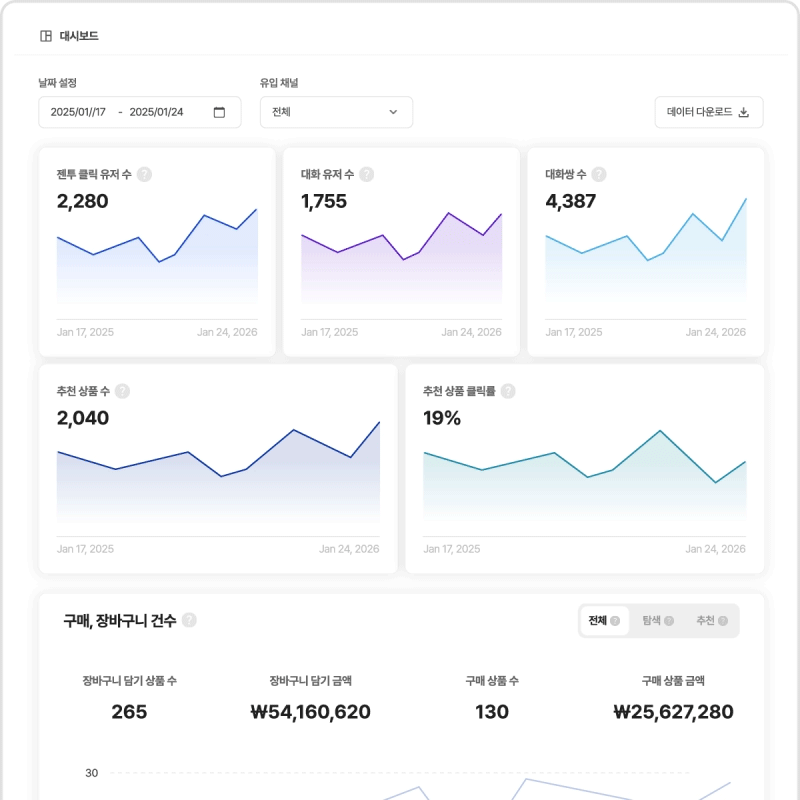Open the calendar icon in date field
Screen dimensions: 800x800
tap(219, 112)
